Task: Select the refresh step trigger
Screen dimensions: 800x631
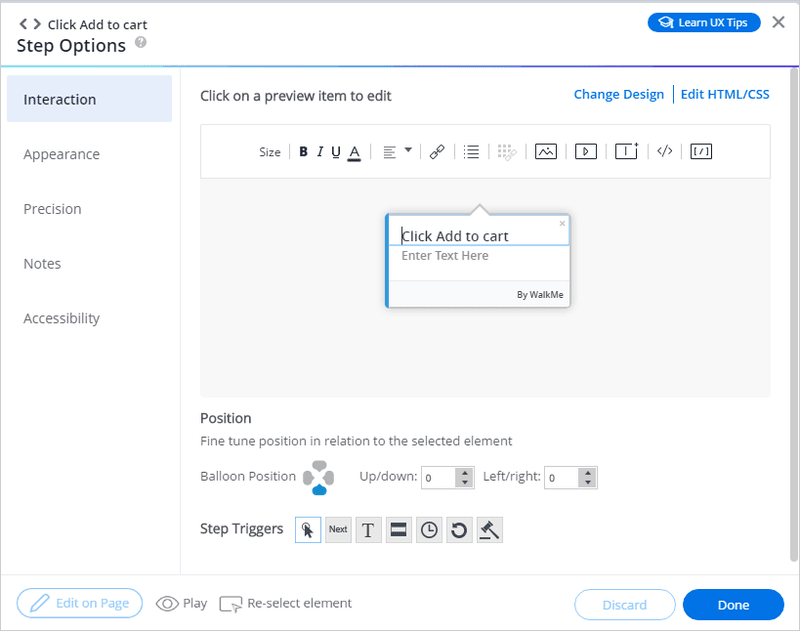Action: (x=459, y=529)
